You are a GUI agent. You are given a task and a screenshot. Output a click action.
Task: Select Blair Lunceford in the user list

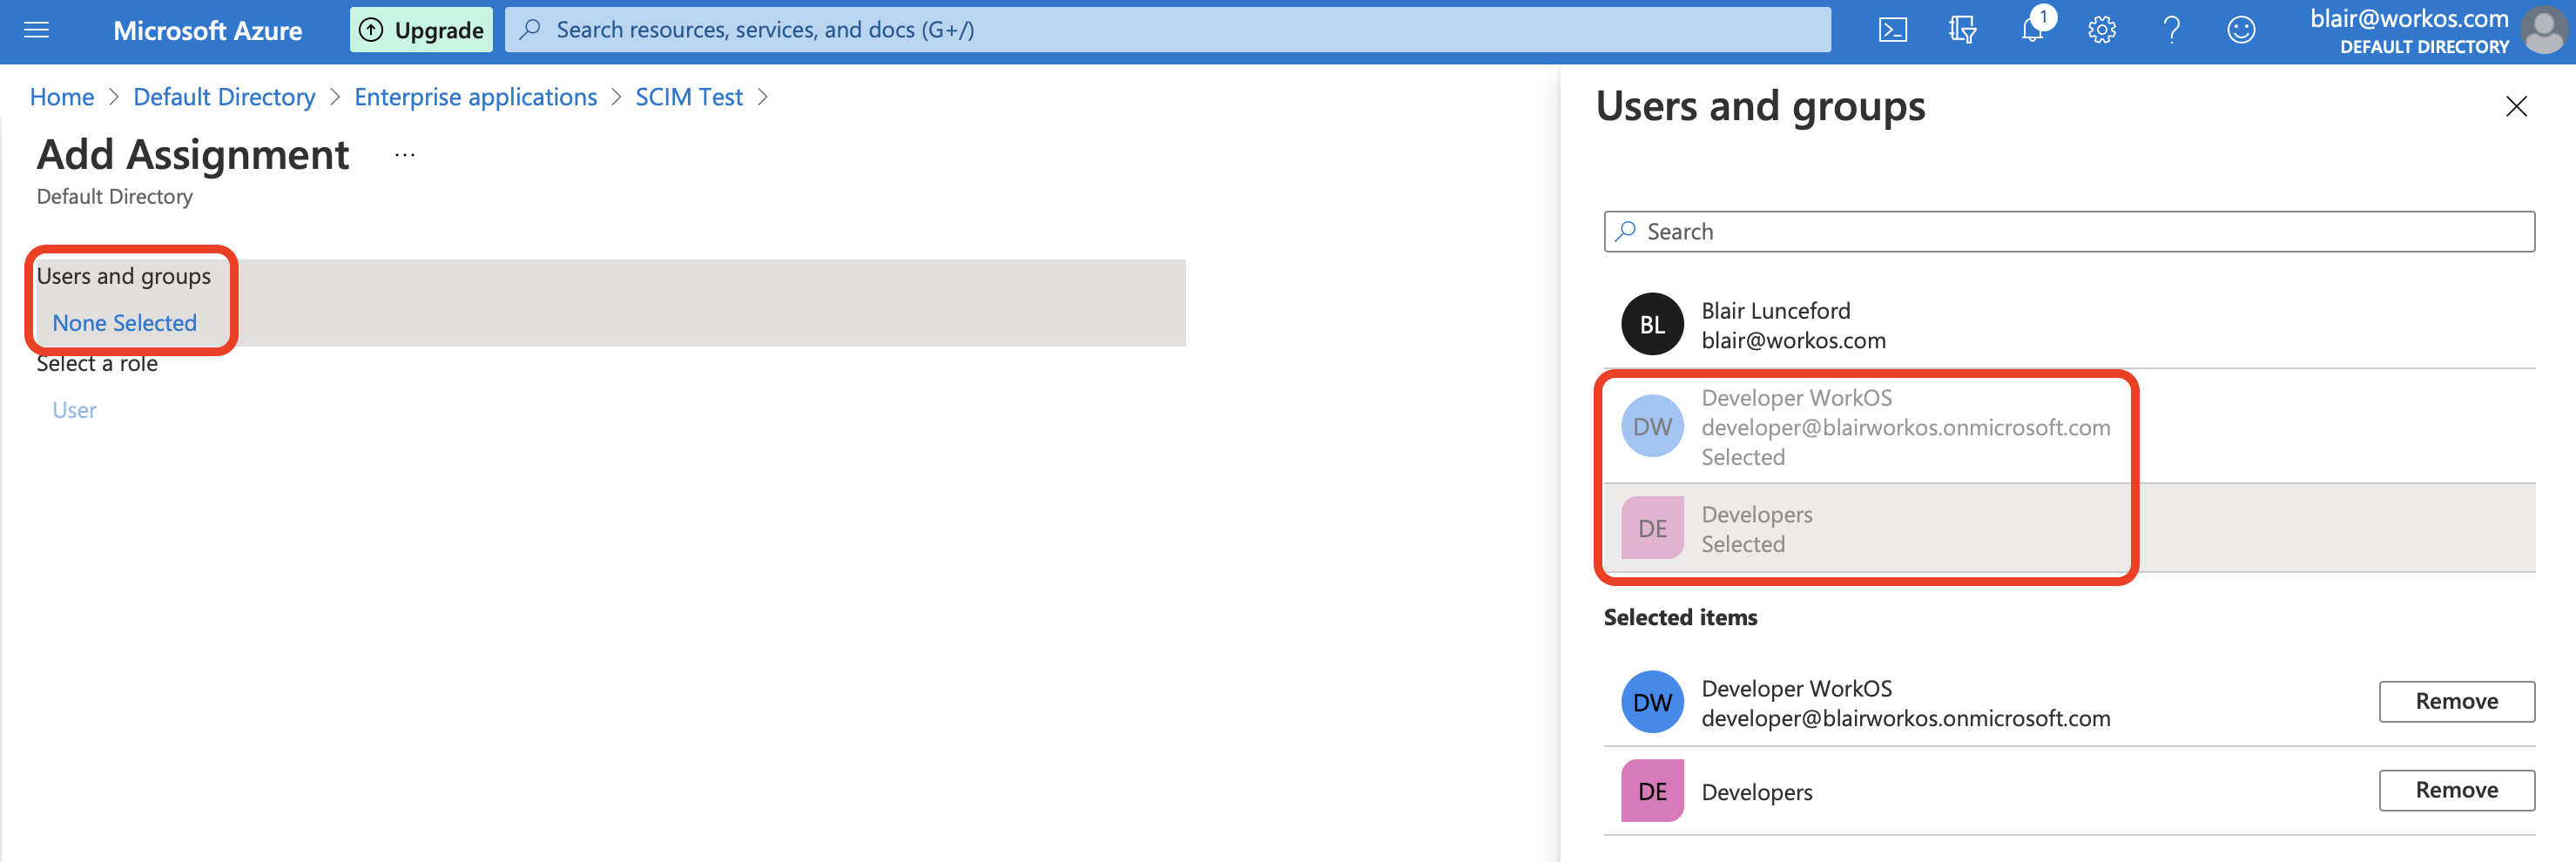pos(2069,325)
